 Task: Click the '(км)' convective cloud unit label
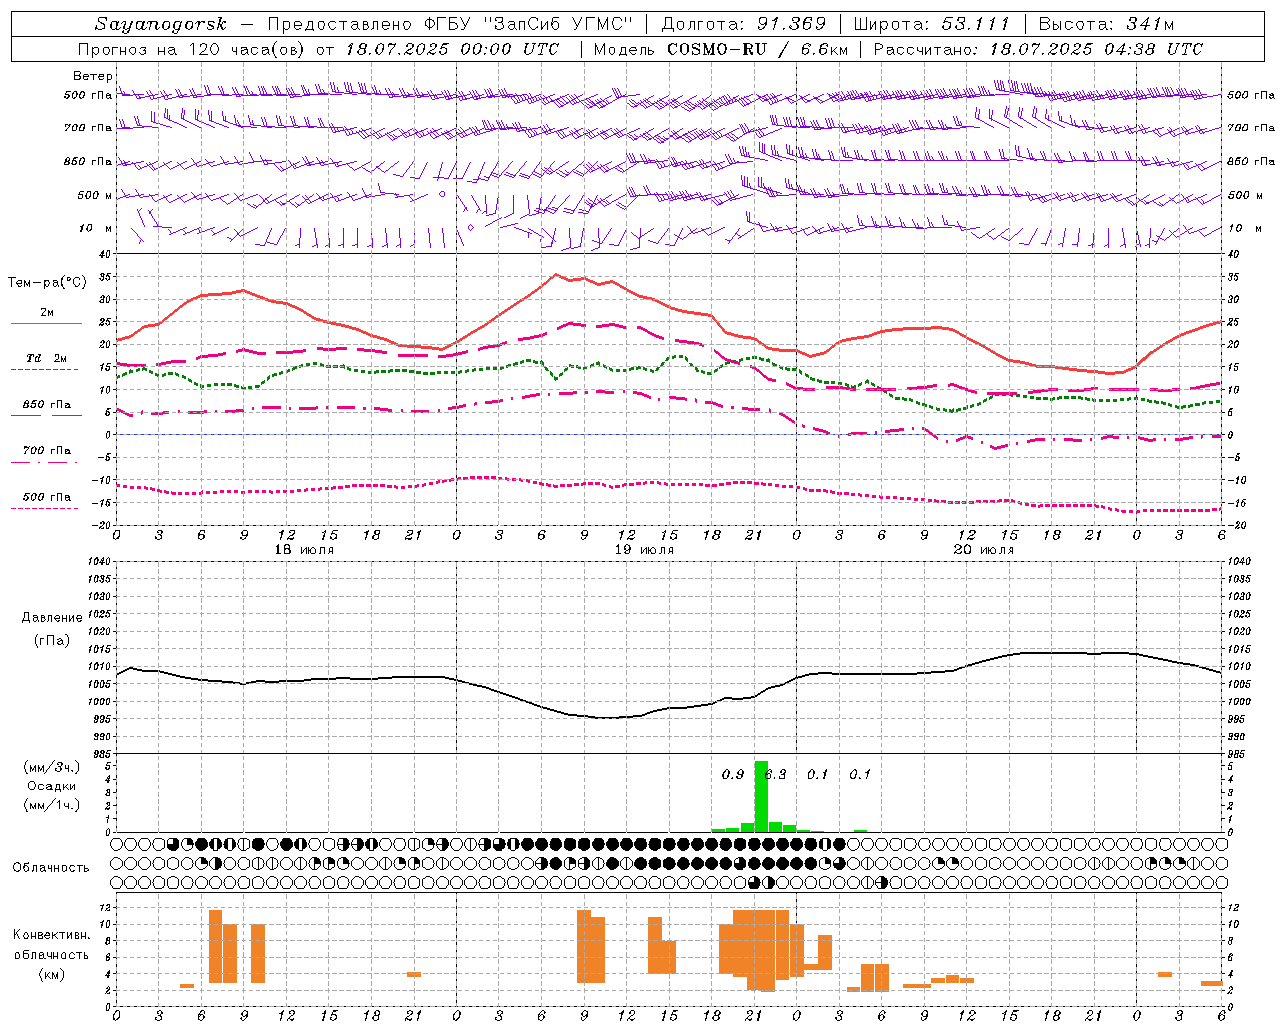click(x=52, y=974)
